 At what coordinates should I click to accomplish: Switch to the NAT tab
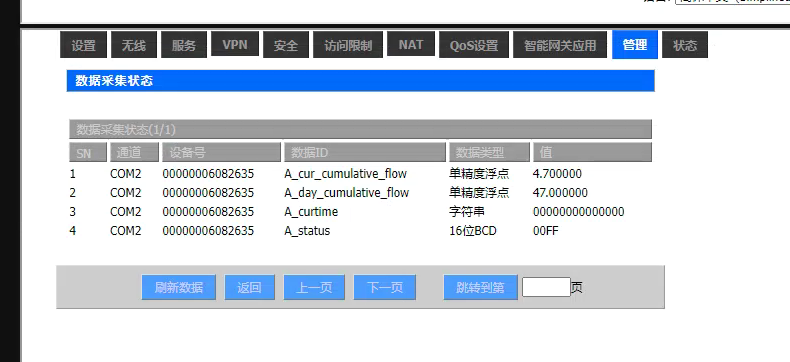(x=411, y=44)
